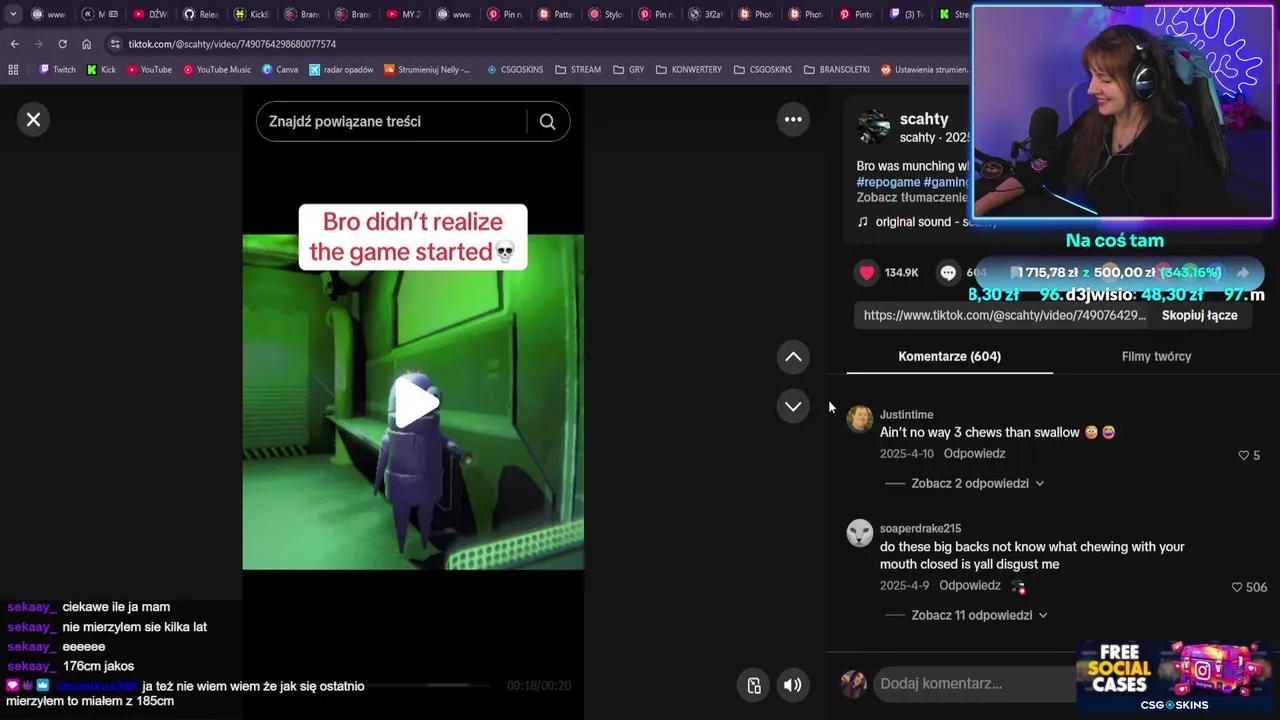1280x720 pixels.
Task: Click Skopiuj łącze button
Action: click(1199, 315)
